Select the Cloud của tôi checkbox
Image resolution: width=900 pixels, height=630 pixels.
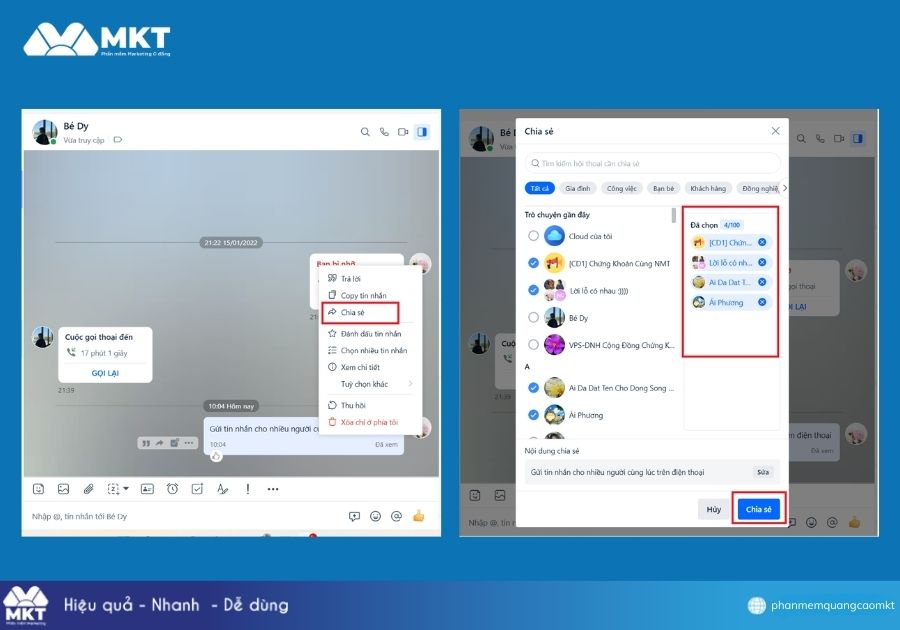533,236
